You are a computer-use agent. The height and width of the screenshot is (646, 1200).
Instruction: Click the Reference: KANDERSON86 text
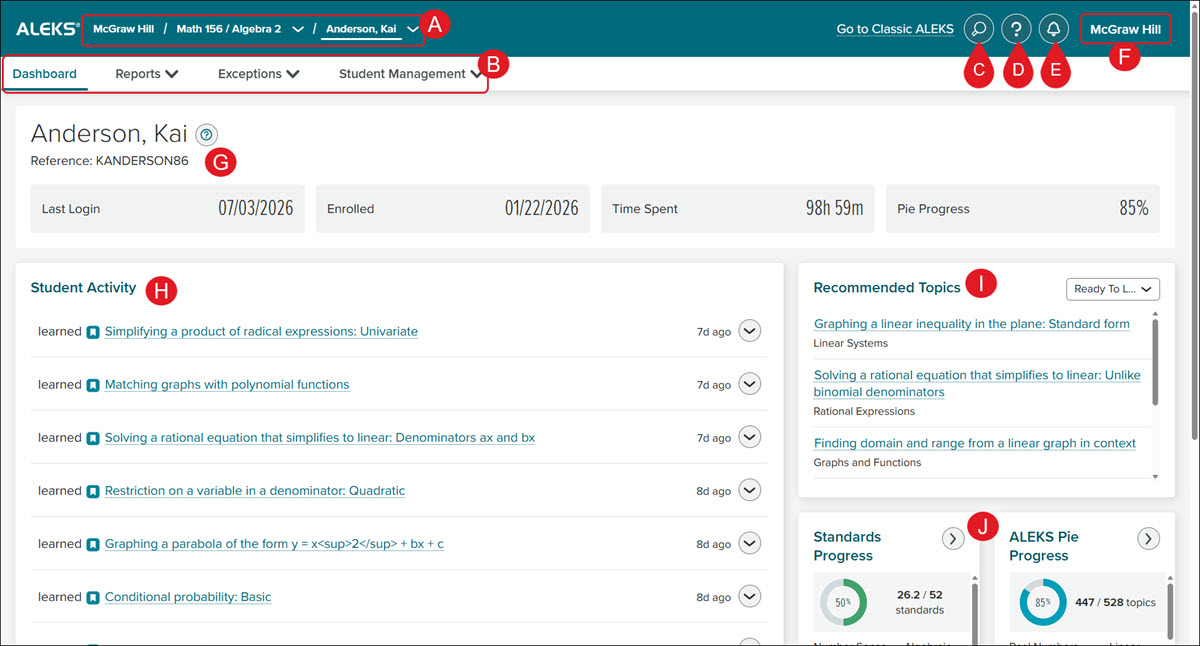(x=109, y=160)
